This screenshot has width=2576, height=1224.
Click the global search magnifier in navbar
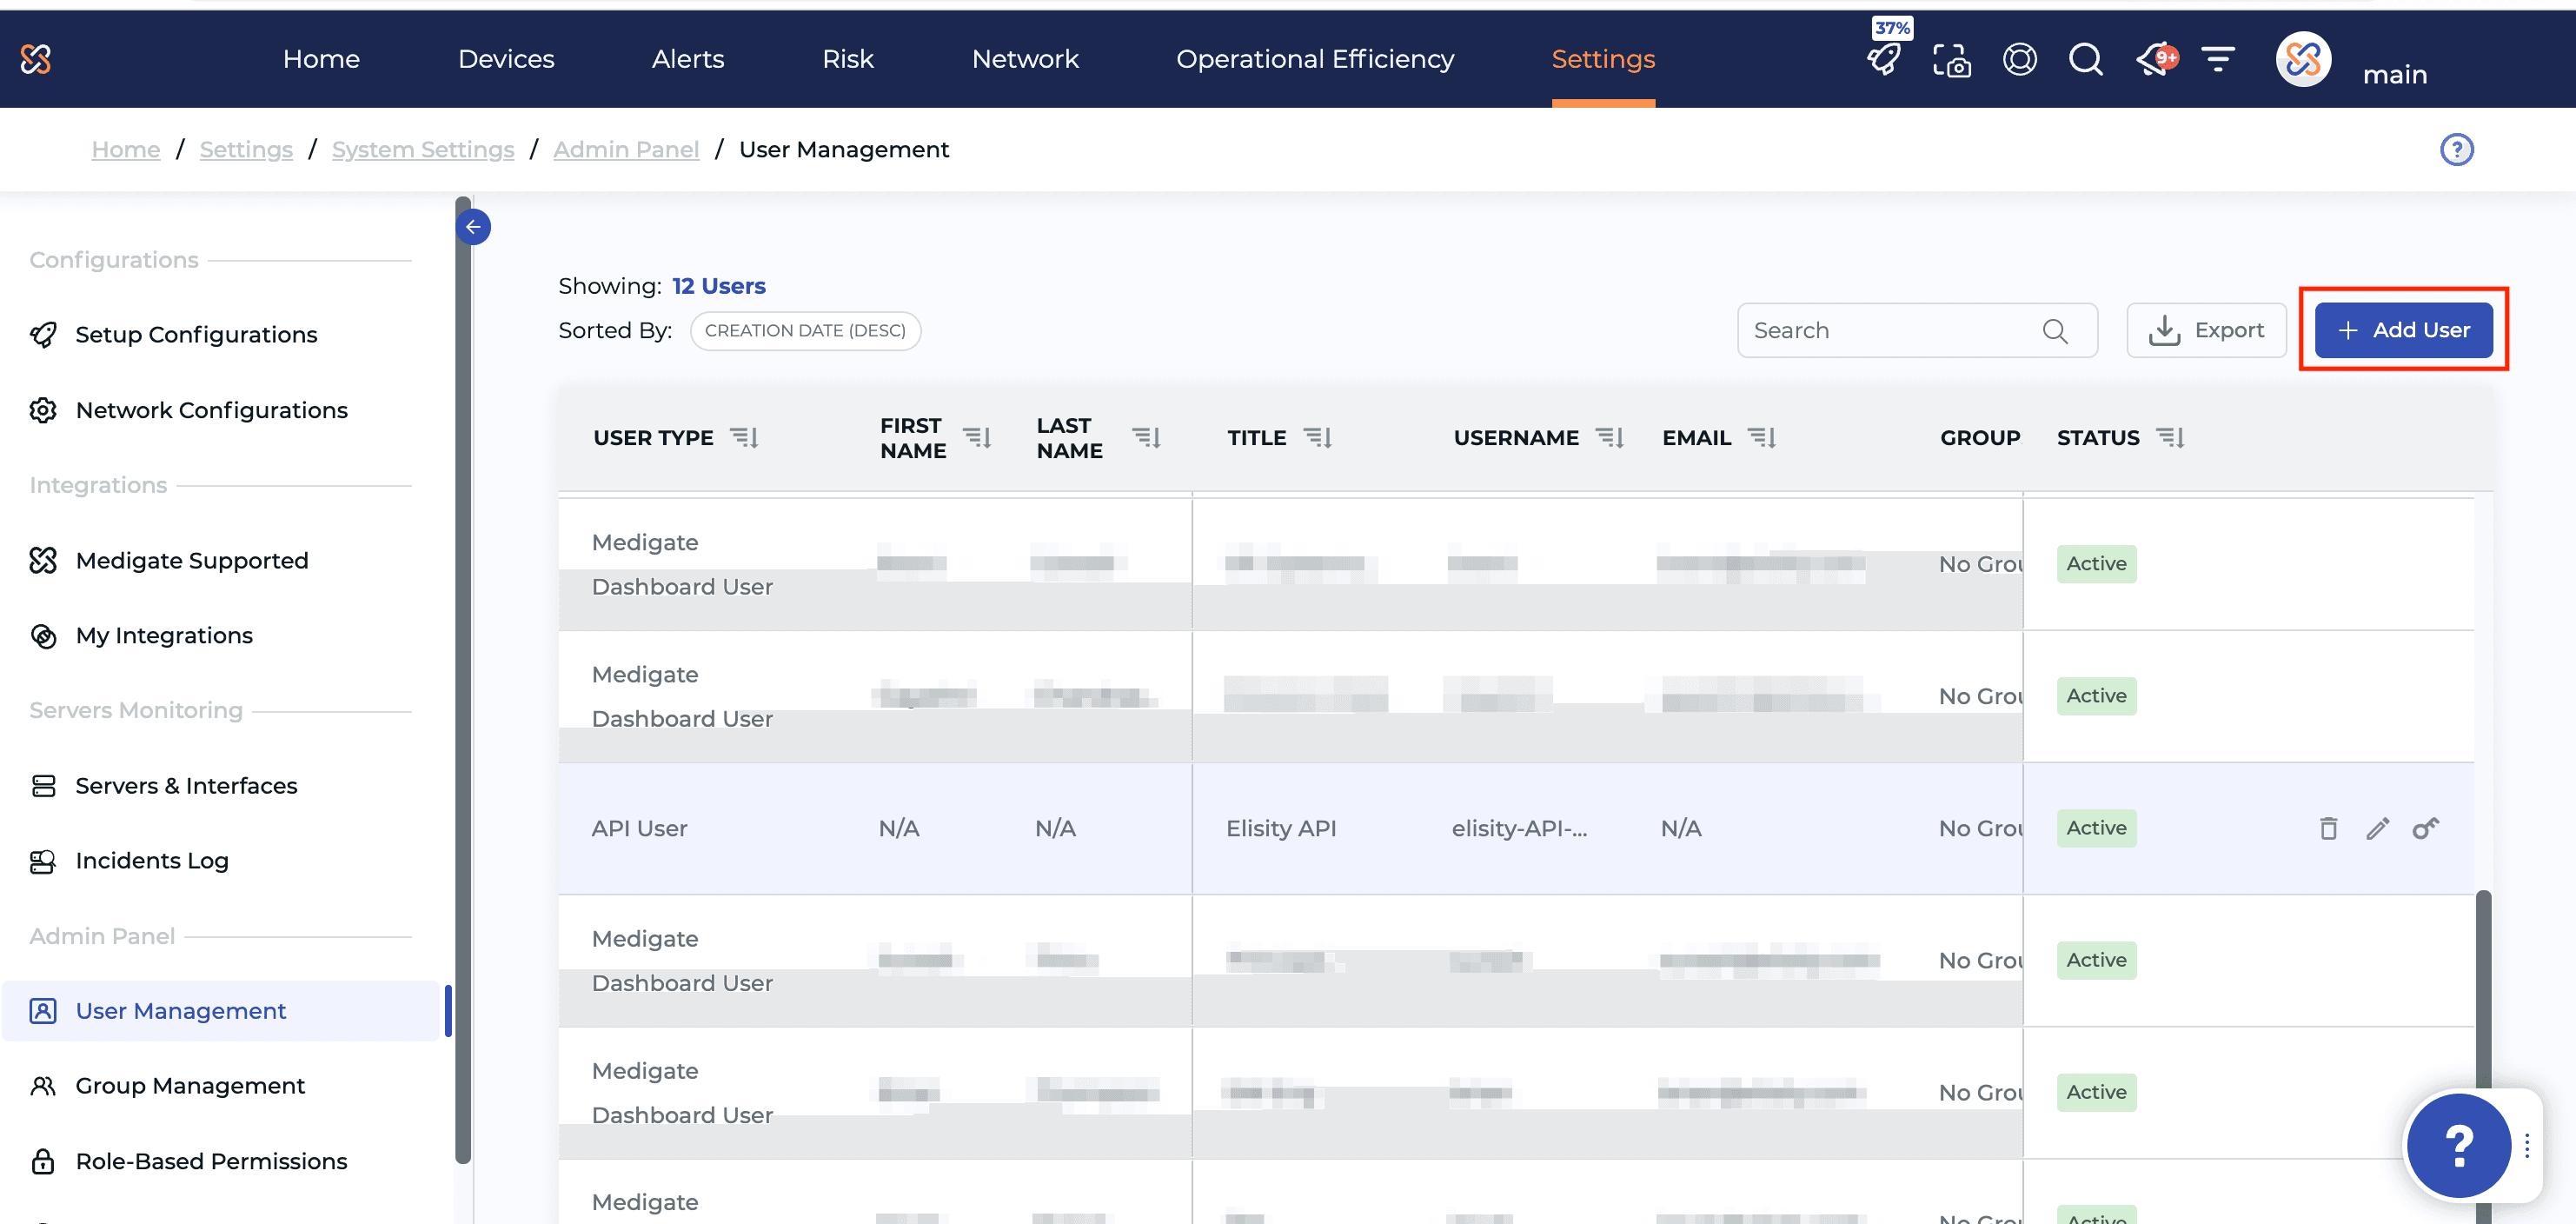[2085, 59]
